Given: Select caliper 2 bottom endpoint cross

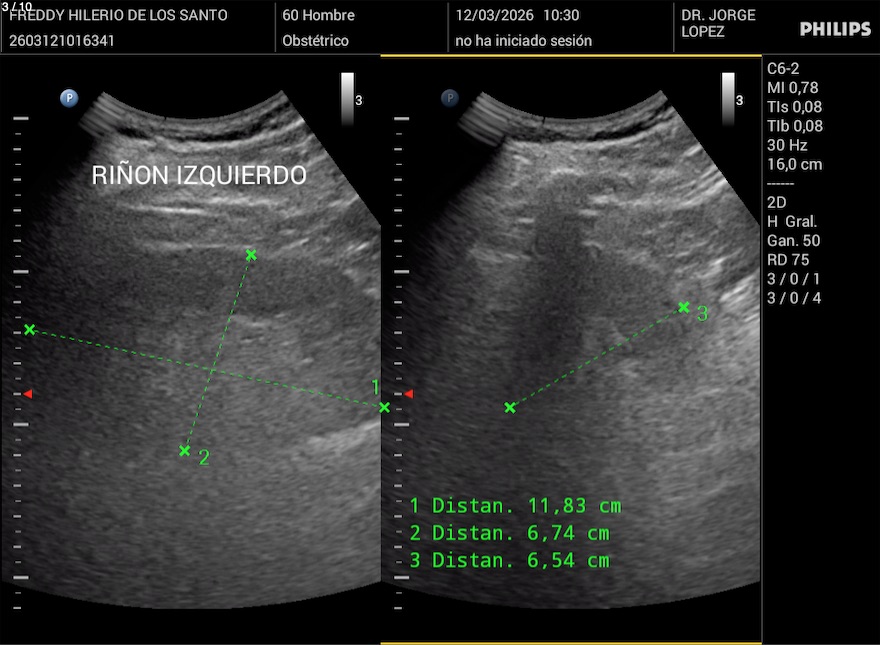Looking at the screenshot, I should [184, 451].
